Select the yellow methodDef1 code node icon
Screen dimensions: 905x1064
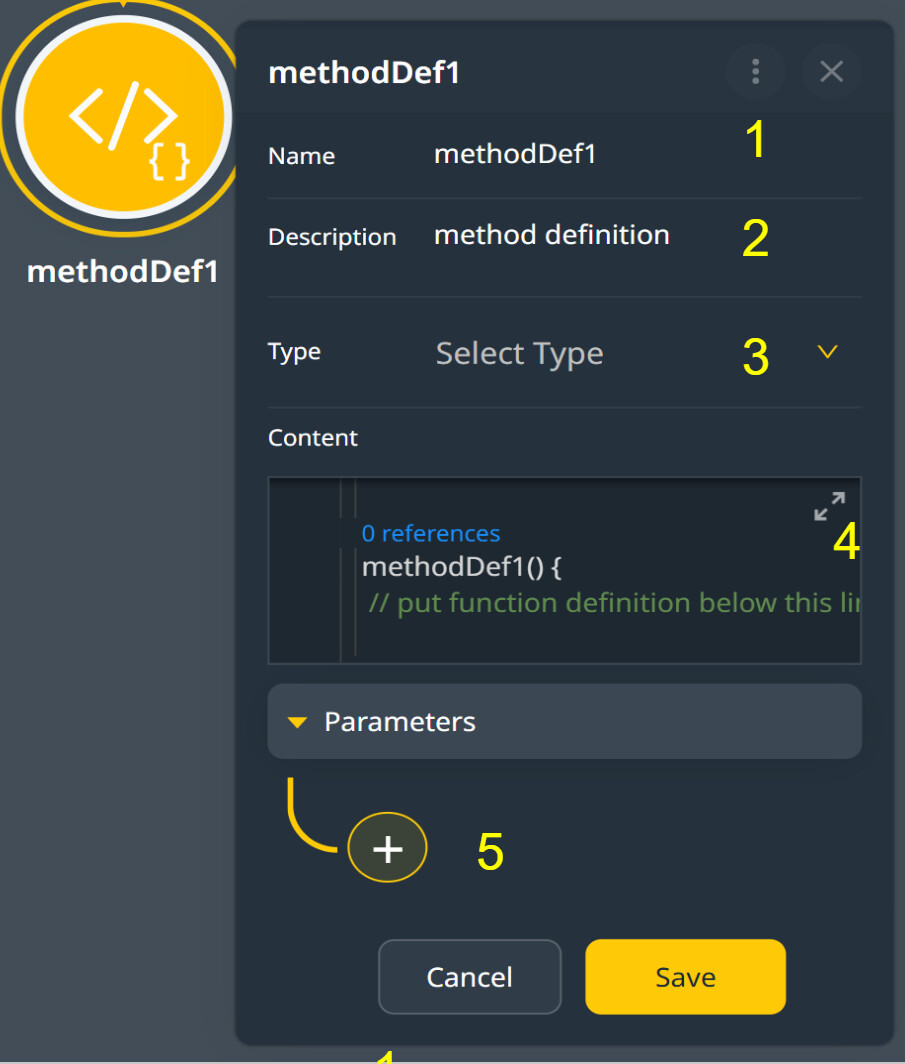pyautogui.click(x=123, y=116)
